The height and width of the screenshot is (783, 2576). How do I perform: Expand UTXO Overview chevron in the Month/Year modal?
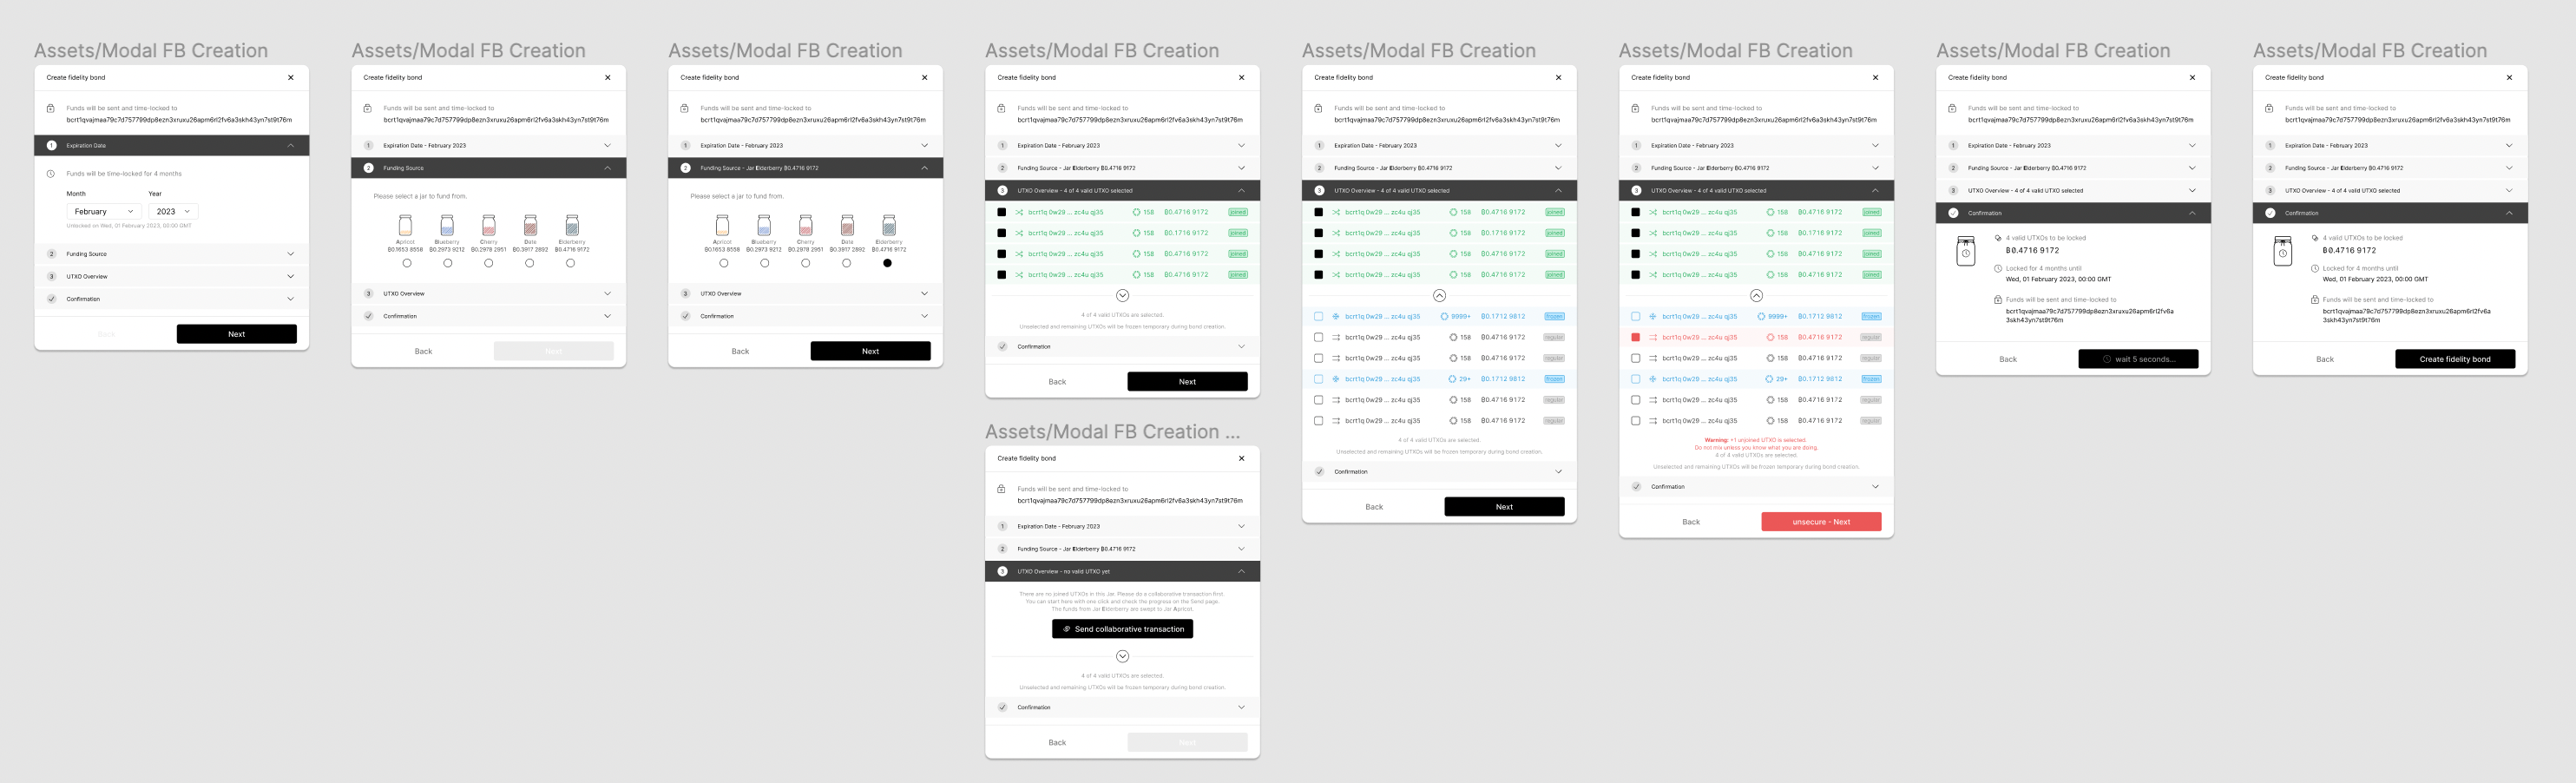pos(291,277)
